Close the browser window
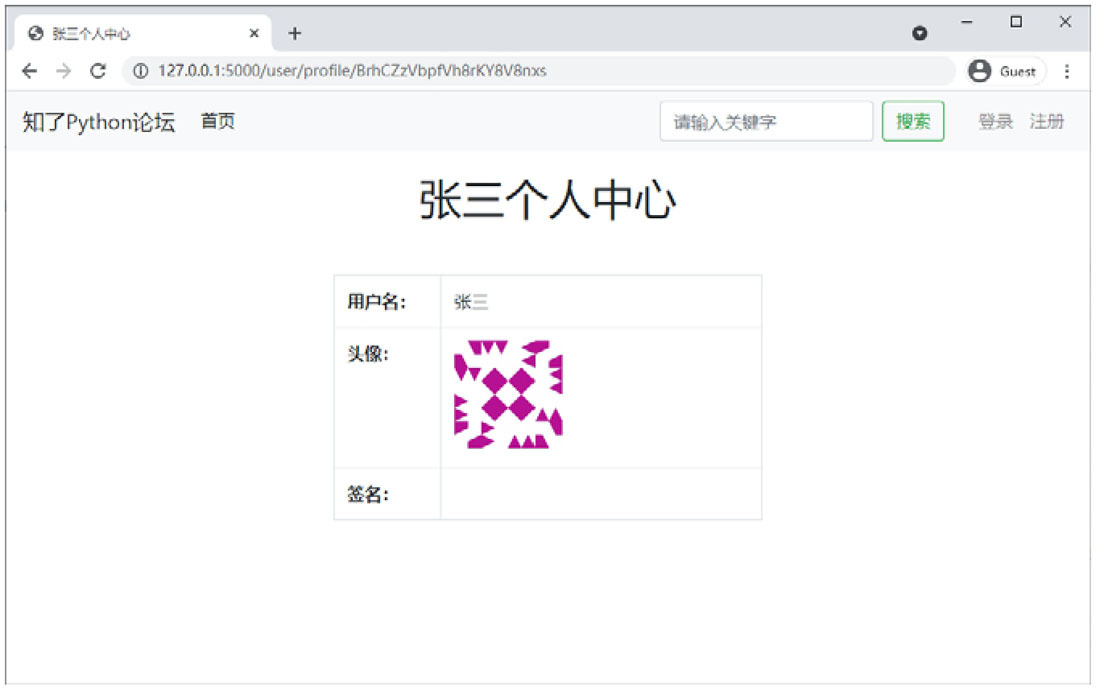The width and height of the screenshot is (1100, 691). click(1065, 22)
